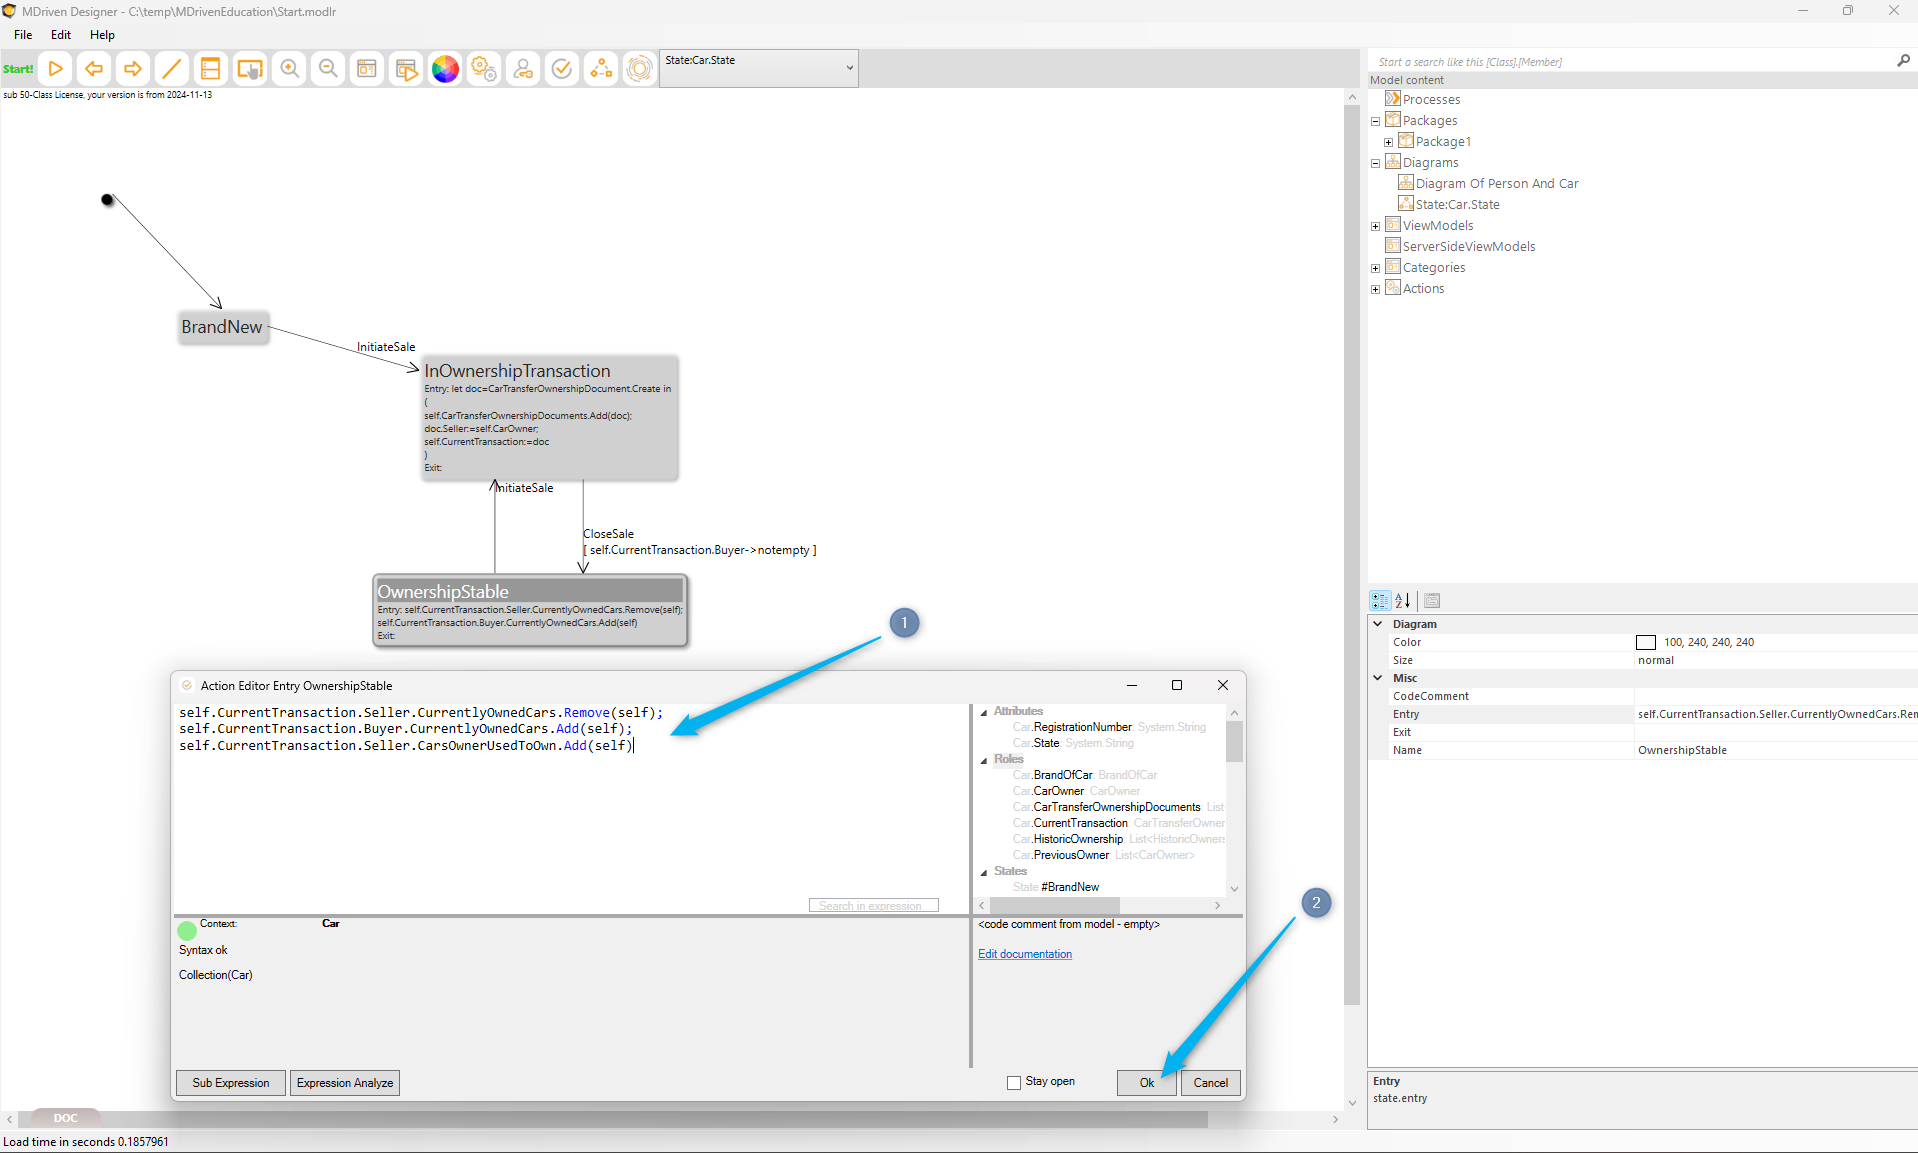Click the orange play triangle toolbar icon

[56, 69]
